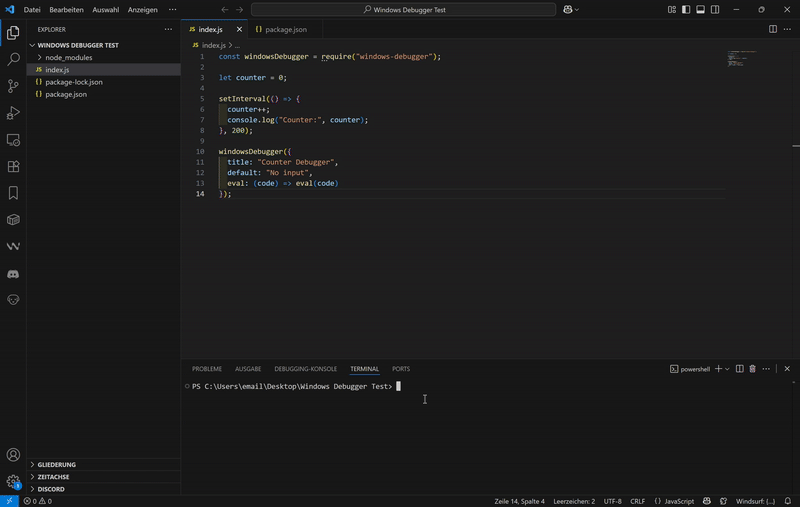
Task: Split the editor to the right
Action: tap(773, 29)
